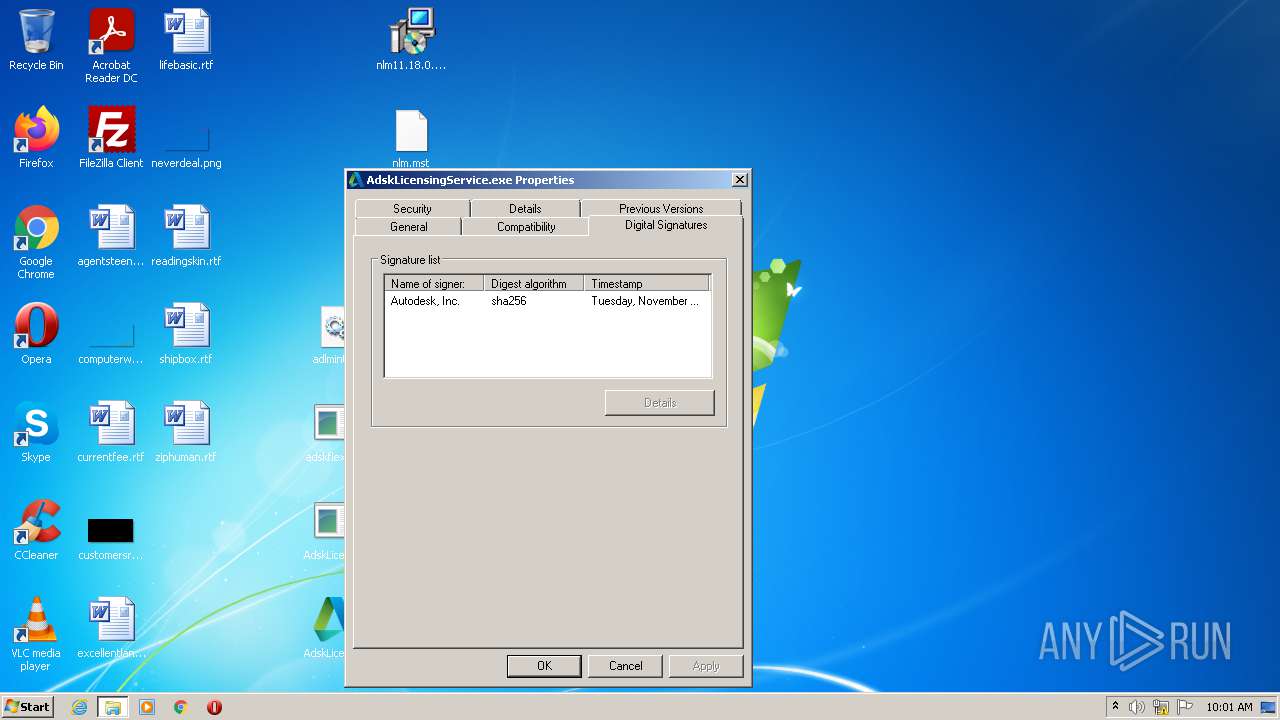The width and height of the screenshot is (1280, 720).
Task: Launch Opera browser shortcut
Action: pyautogui.click(x=36, y=334)
